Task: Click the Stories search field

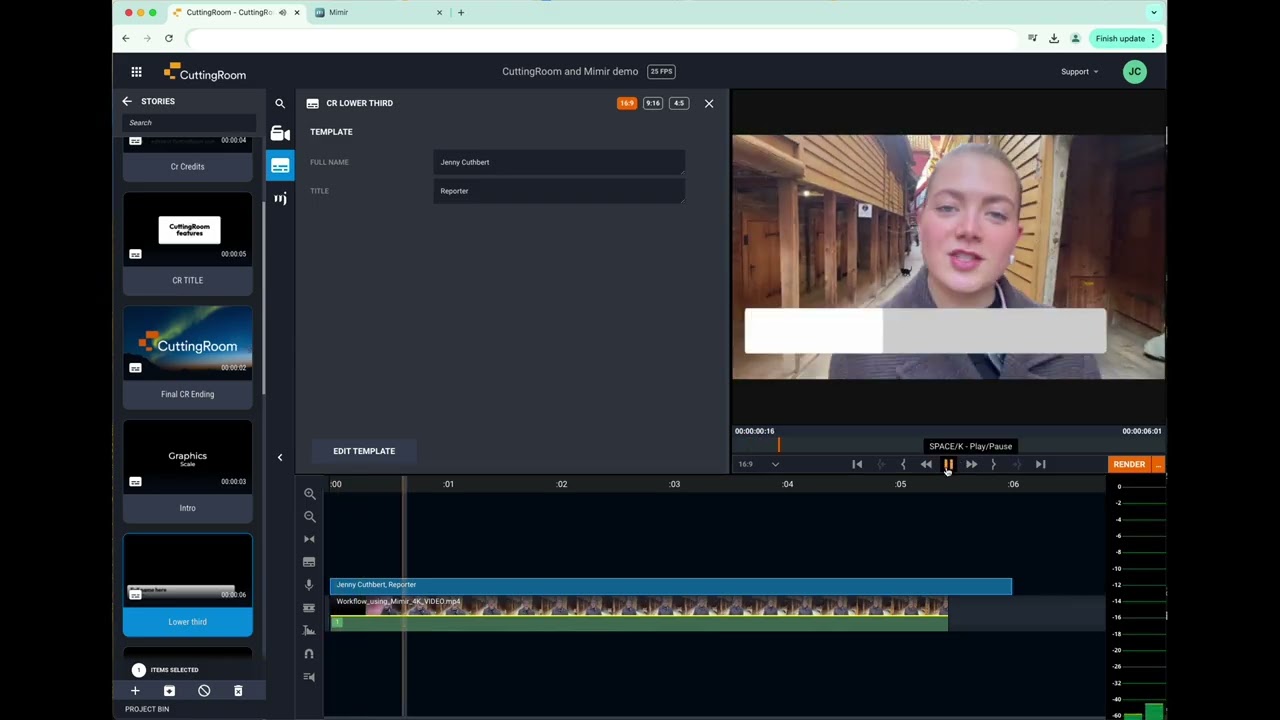Action: point(188,123)
